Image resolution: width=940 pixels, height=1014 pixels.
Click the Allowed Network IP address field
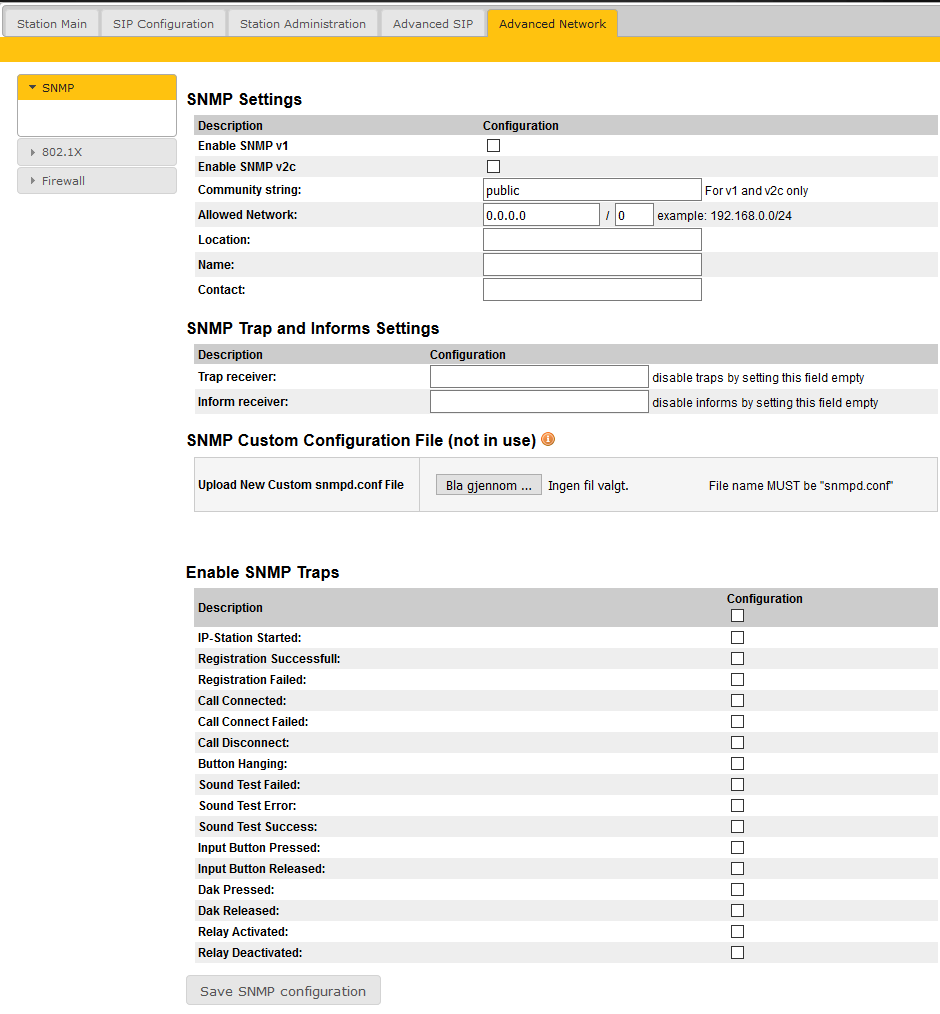coord(541,215)
